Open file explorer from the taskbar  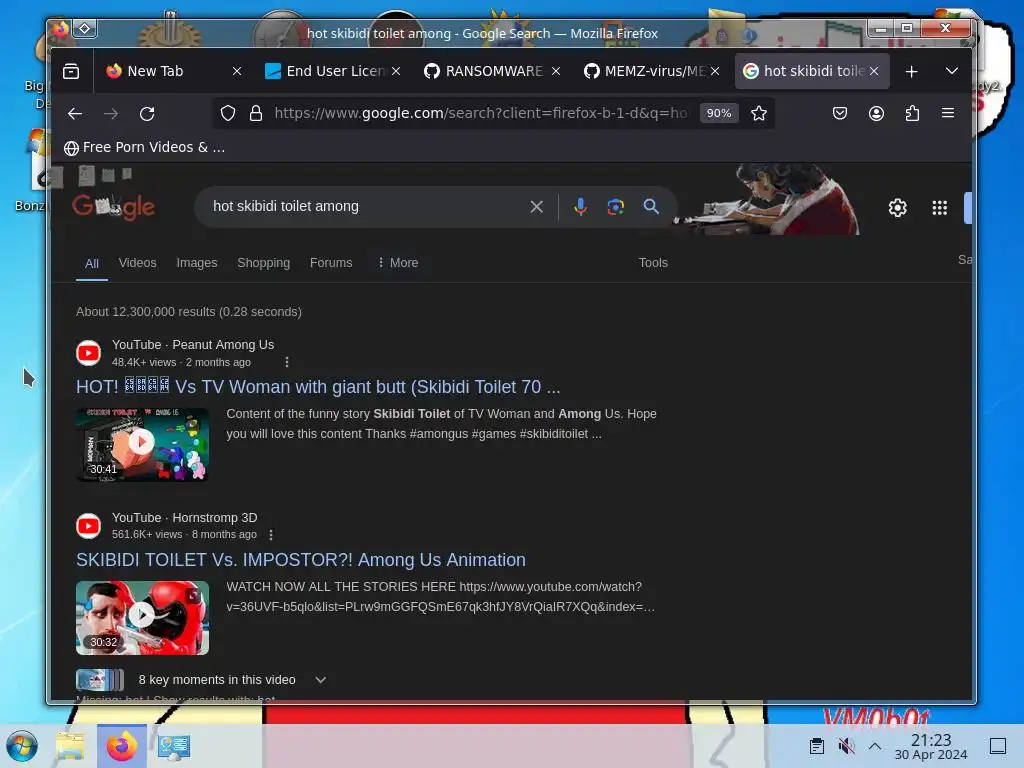click(x=71, y=746)
